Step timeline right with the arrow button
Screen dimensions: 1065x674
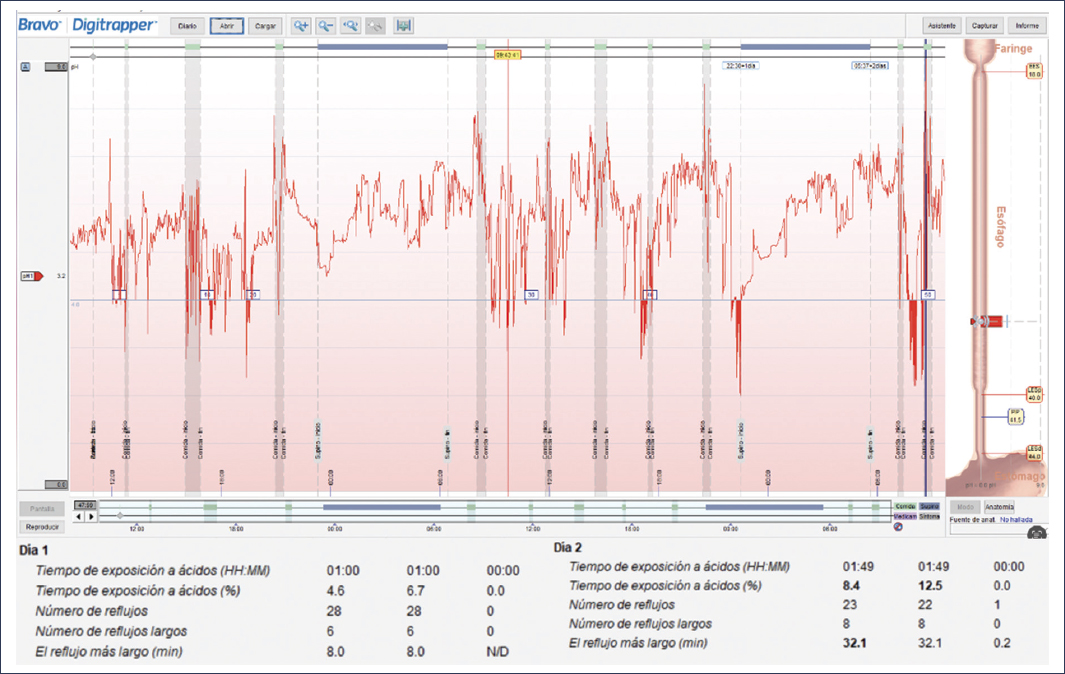pos(91,517)
